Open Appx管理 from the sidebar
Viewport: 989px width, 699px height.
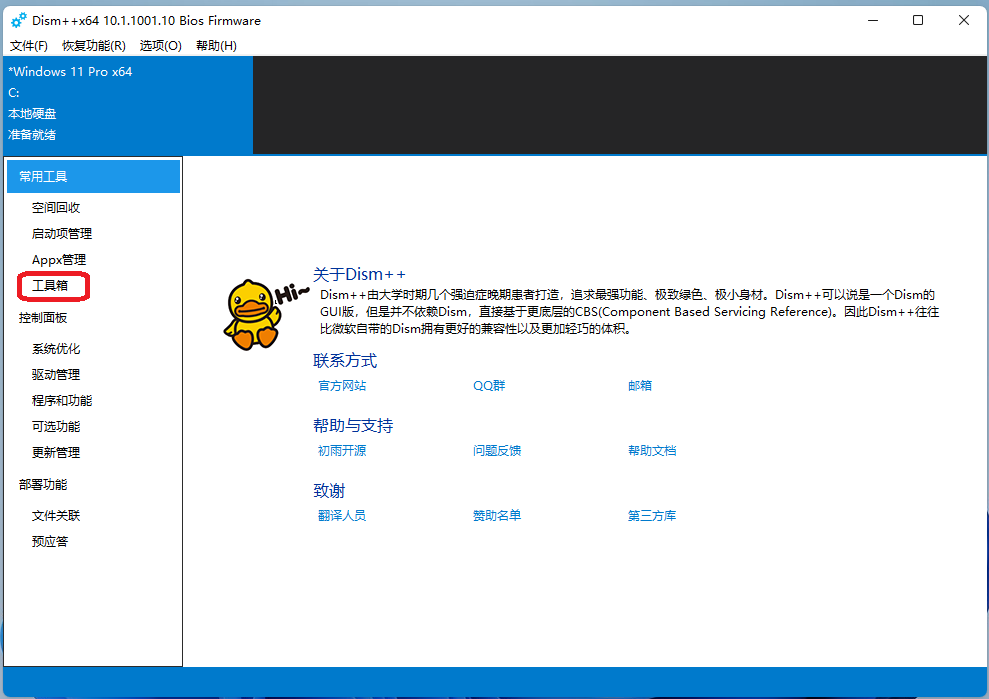pos(60,259)
